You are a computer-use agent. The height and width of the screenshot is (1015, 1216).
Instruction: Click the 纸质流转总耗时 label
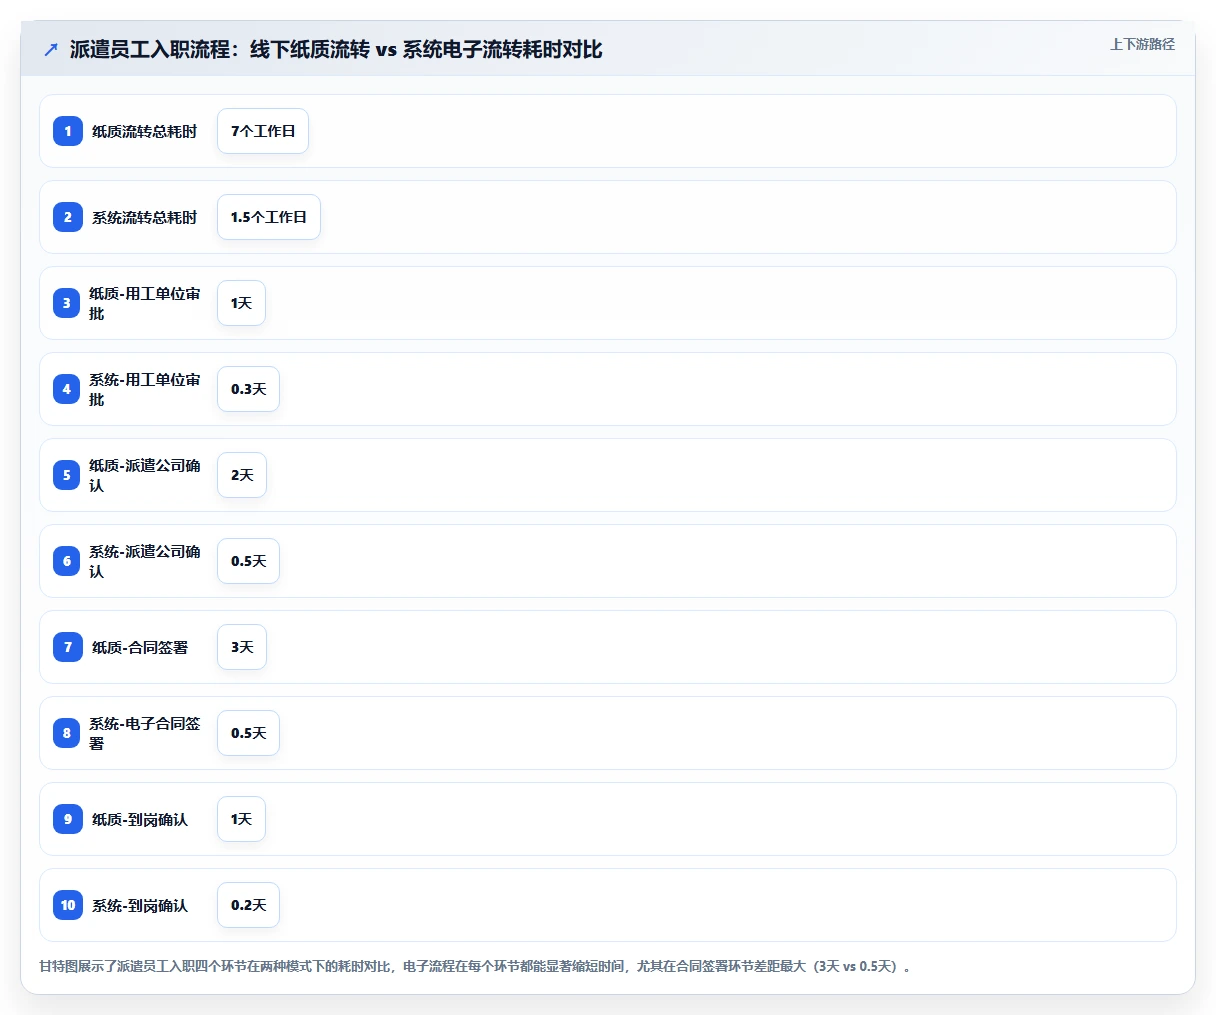tap(144, 131)
